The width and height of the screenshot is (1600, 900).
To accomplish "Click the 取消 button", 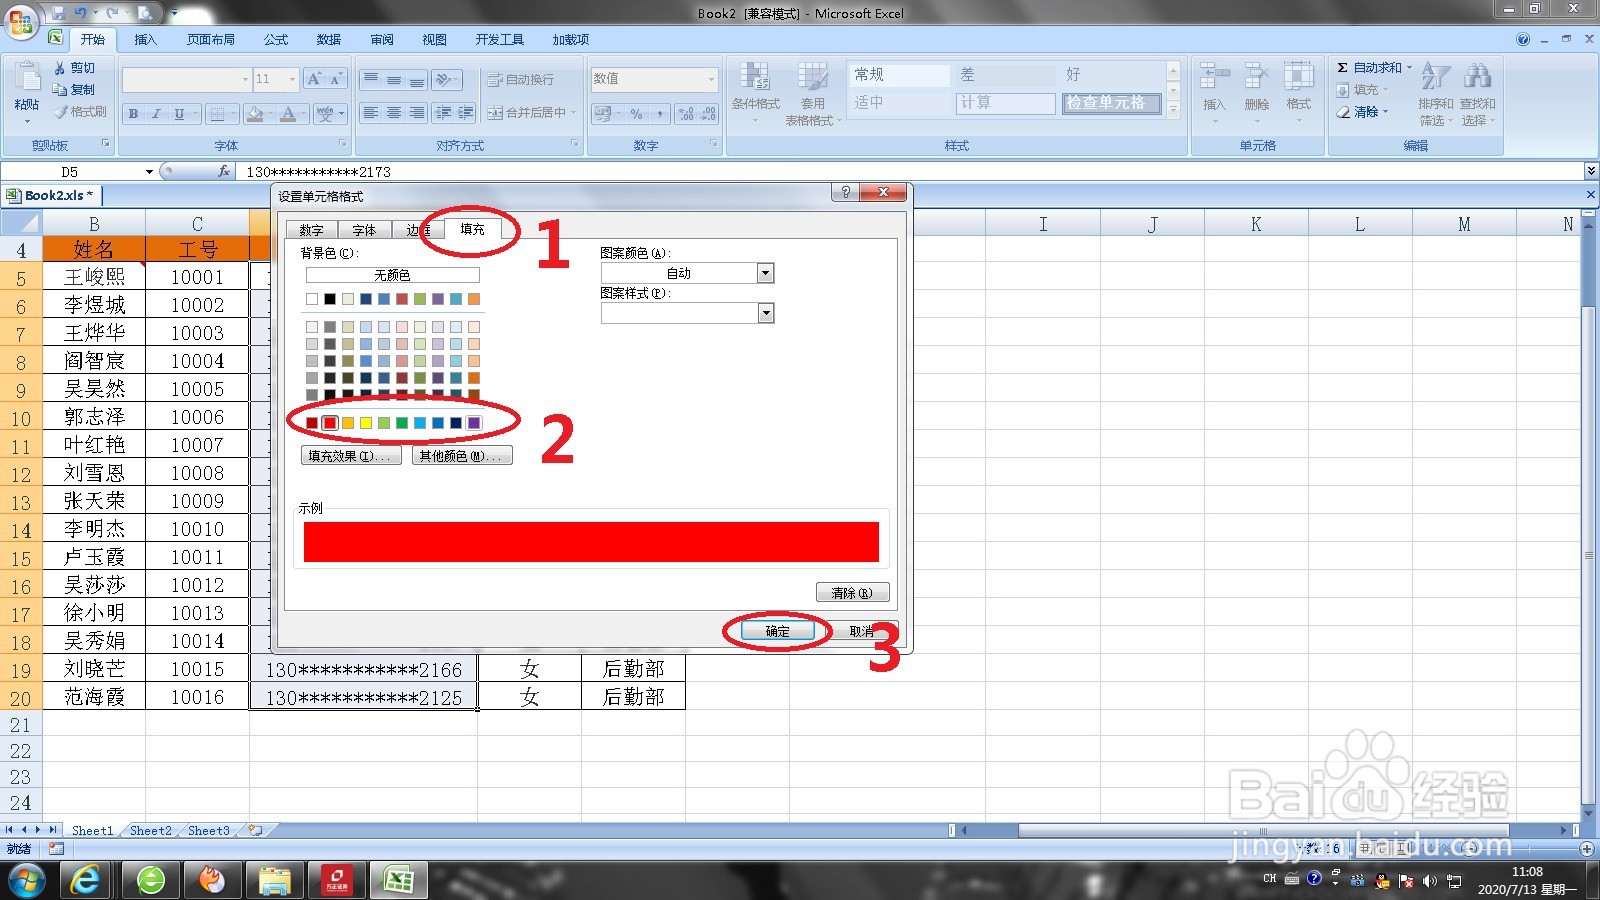I will tap(860, 631).
